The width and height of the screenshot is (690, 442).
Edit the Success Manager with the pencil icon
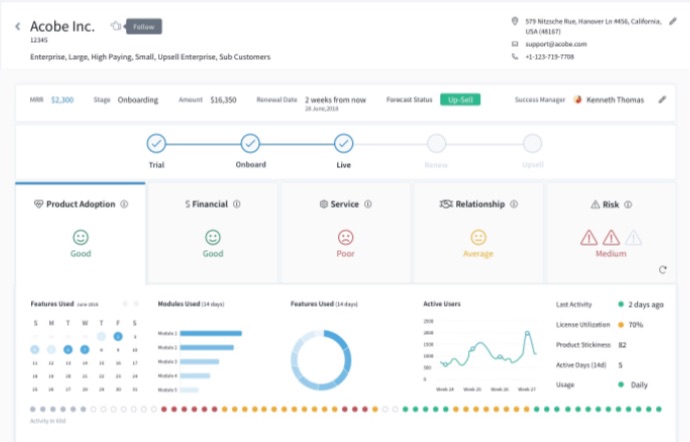[x=662, y=99]
